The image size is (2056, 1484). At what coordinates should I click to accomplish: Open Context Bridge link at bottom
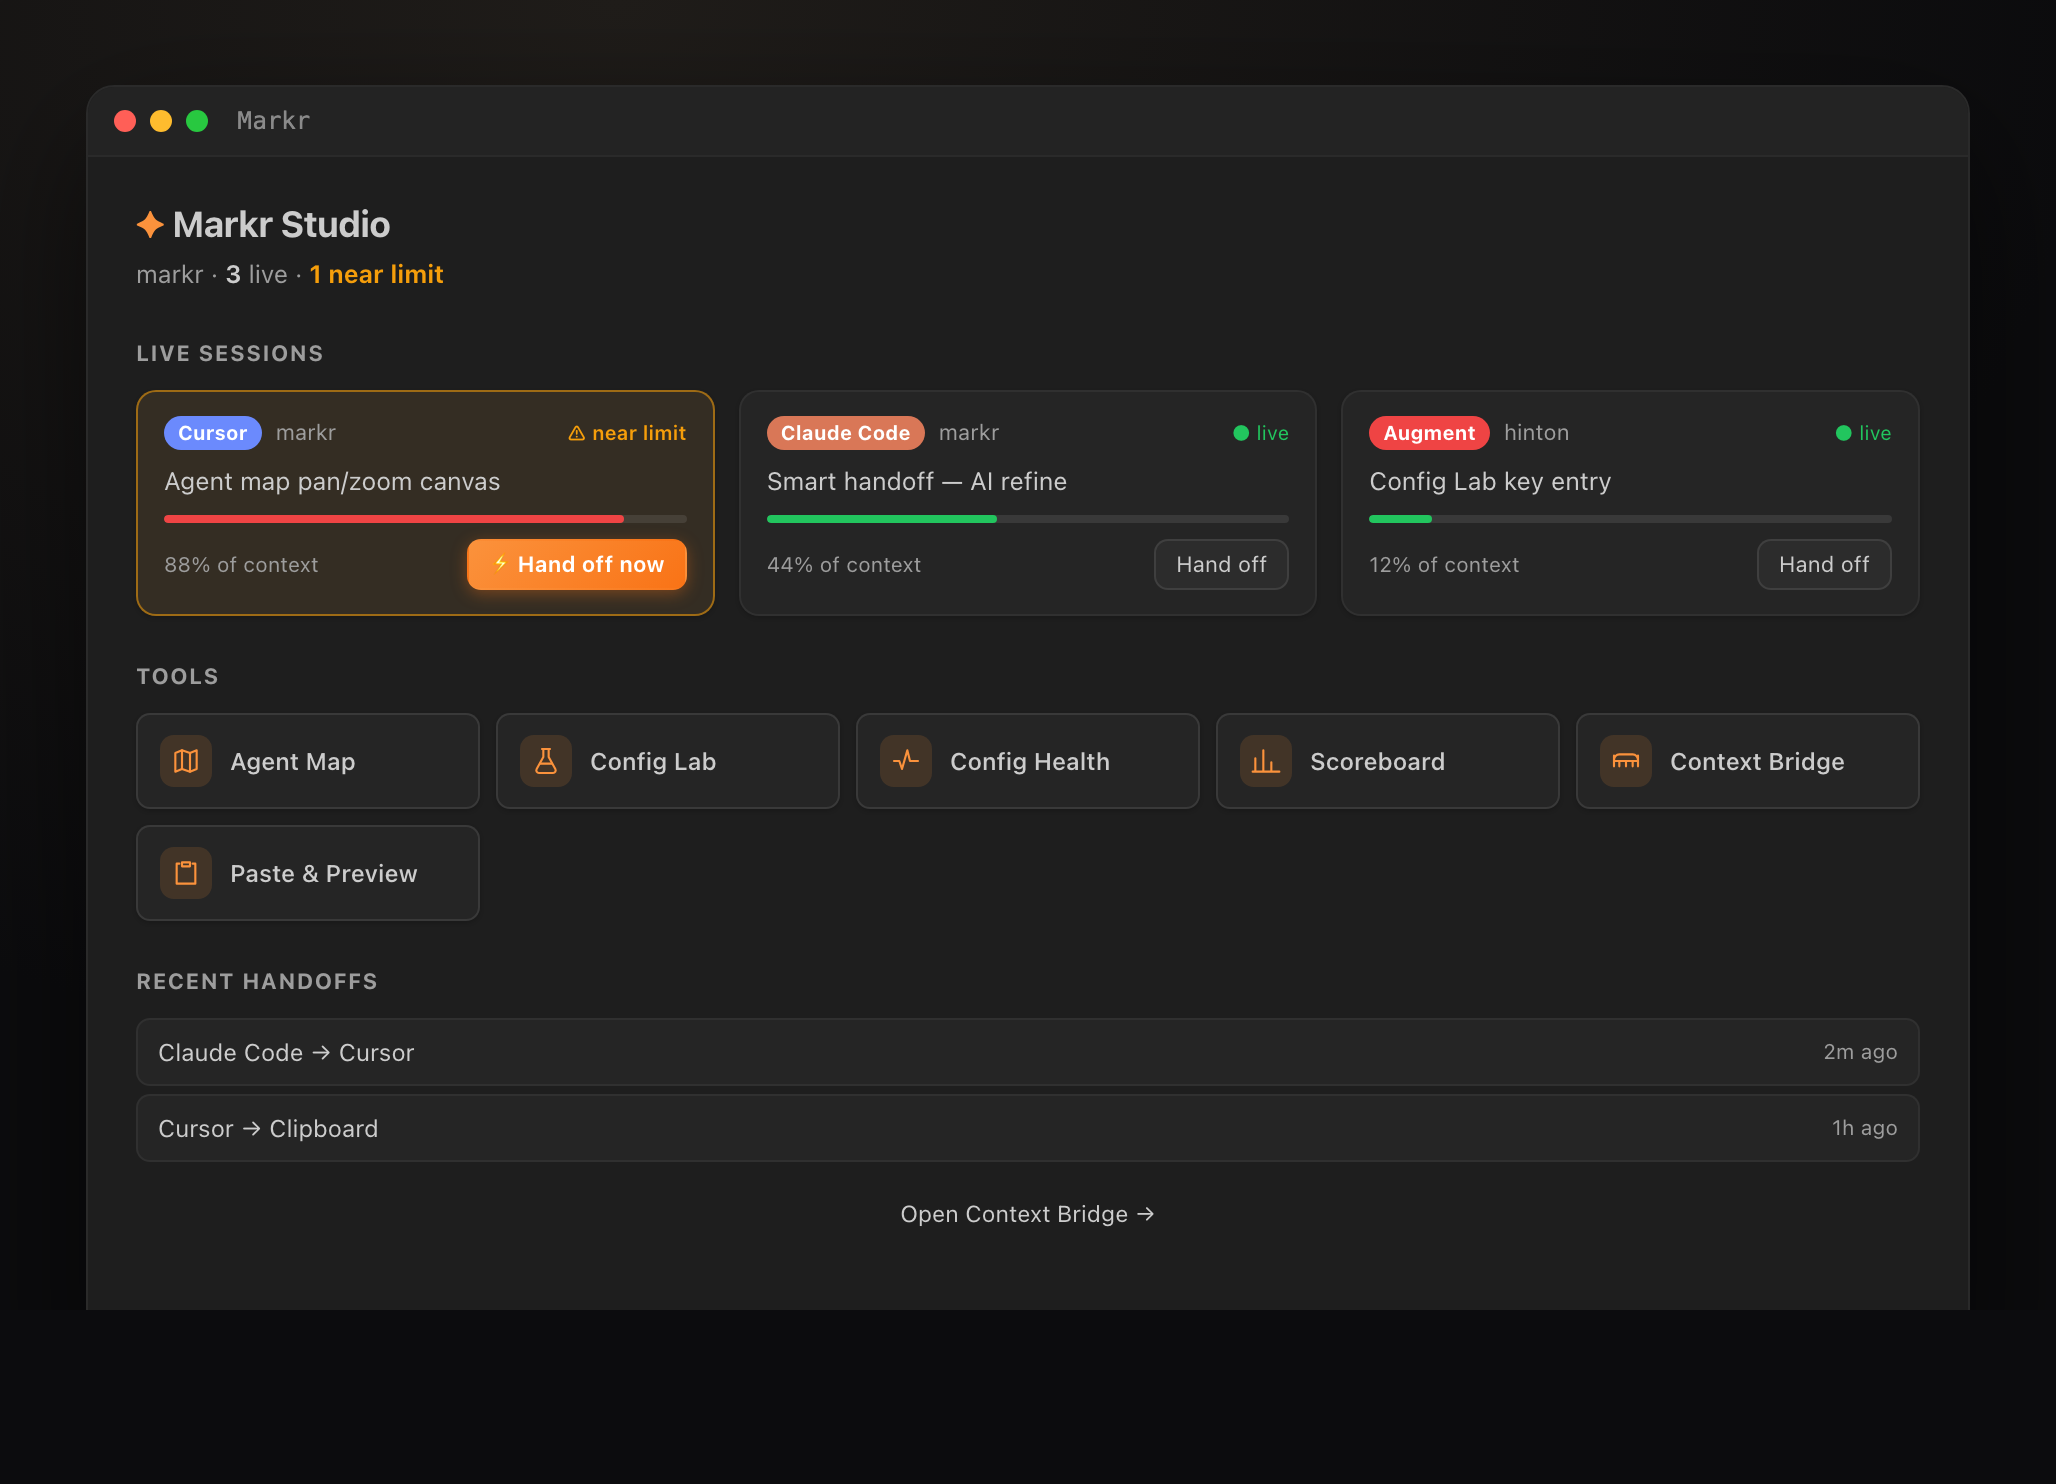coord(1028,1214)
